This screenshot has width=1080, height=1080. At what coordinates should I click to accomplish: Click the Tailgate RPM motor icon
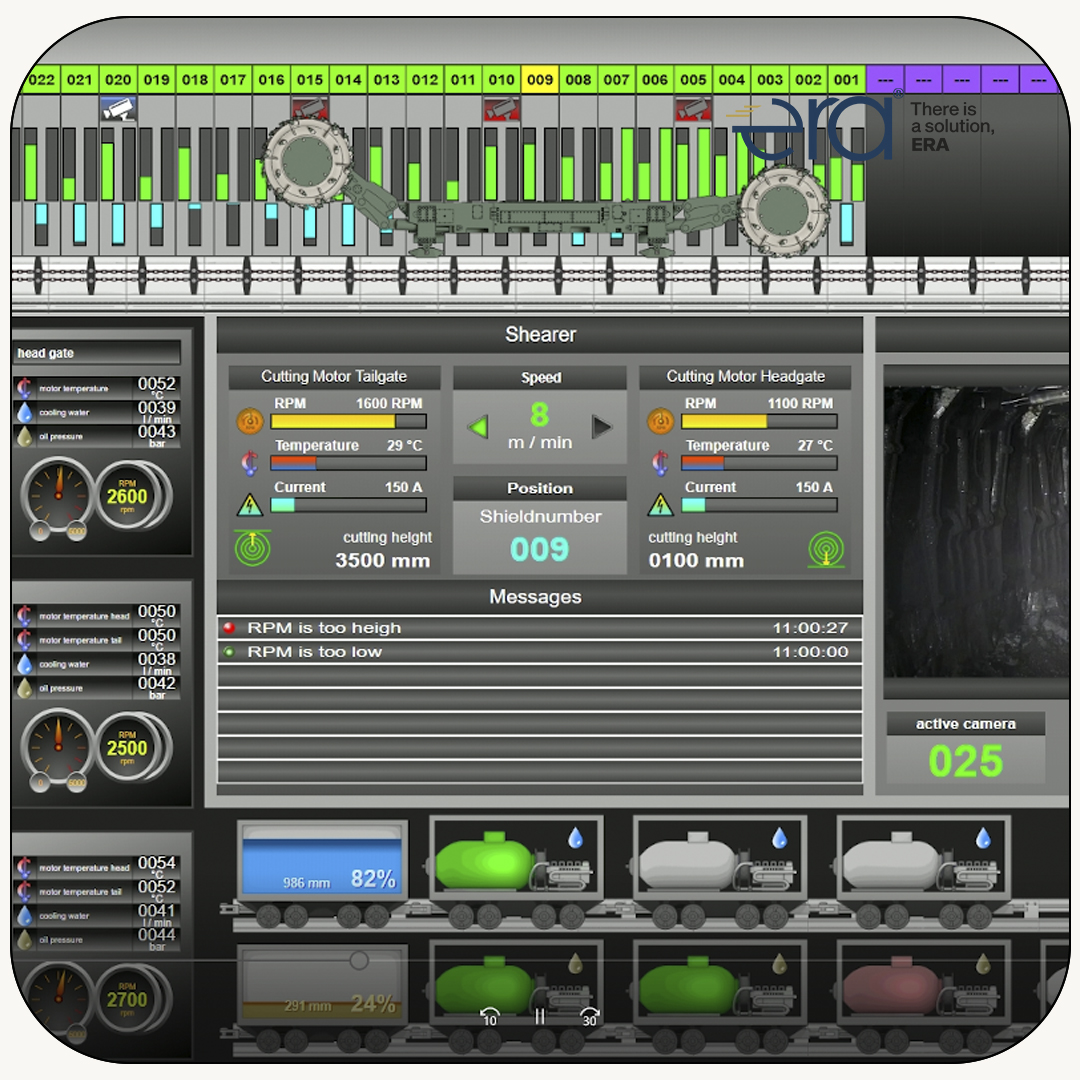(248, 420)
